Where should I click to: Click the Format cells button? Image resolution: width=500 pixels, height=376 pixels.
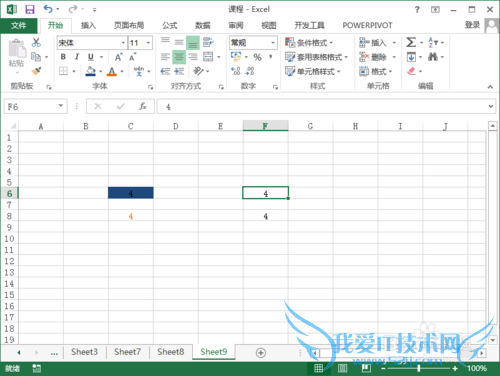point(376,71)
